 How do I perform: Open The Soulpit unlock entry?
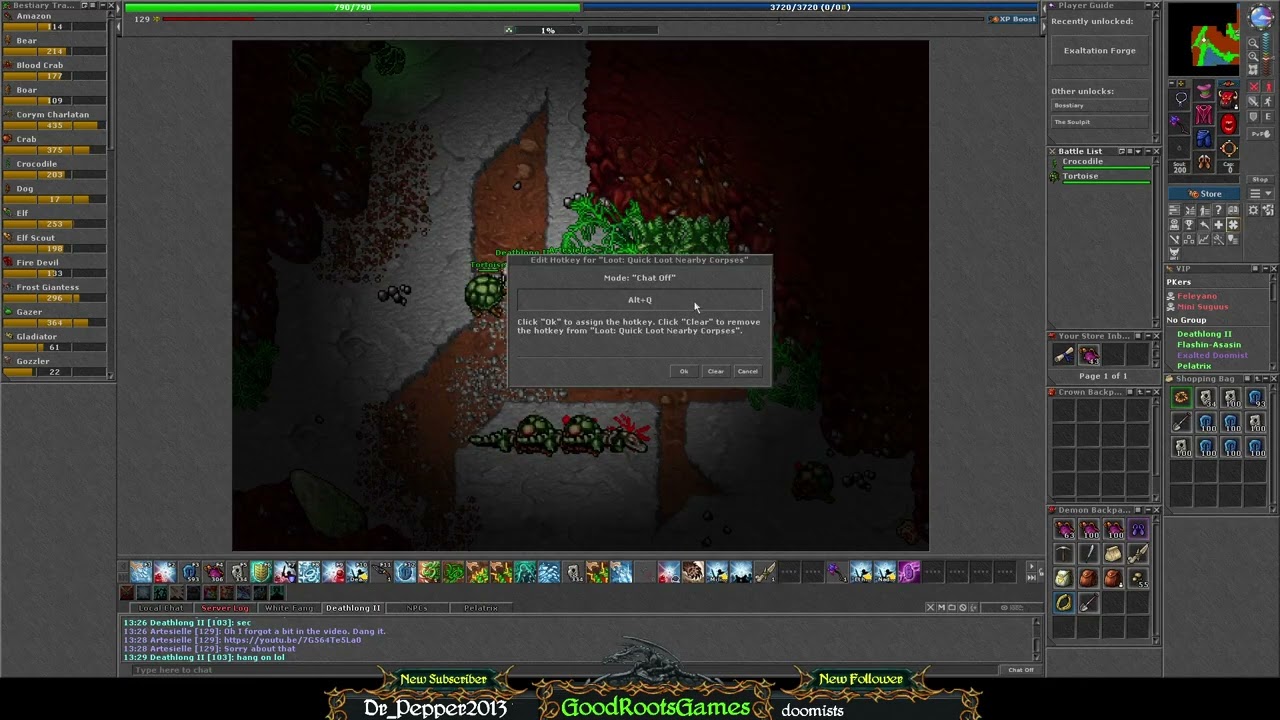click(1100, 122)
